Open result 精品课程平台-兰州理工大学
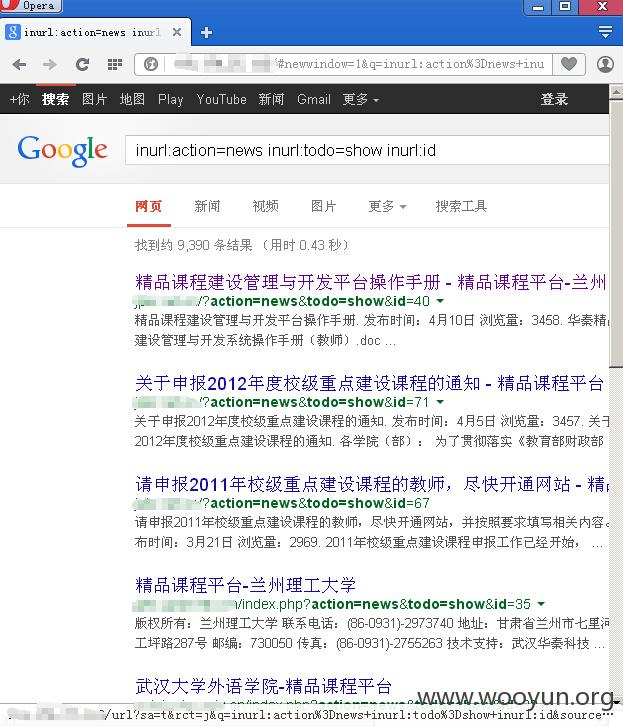This screenshot has height=726, width=623. point(245,585)
